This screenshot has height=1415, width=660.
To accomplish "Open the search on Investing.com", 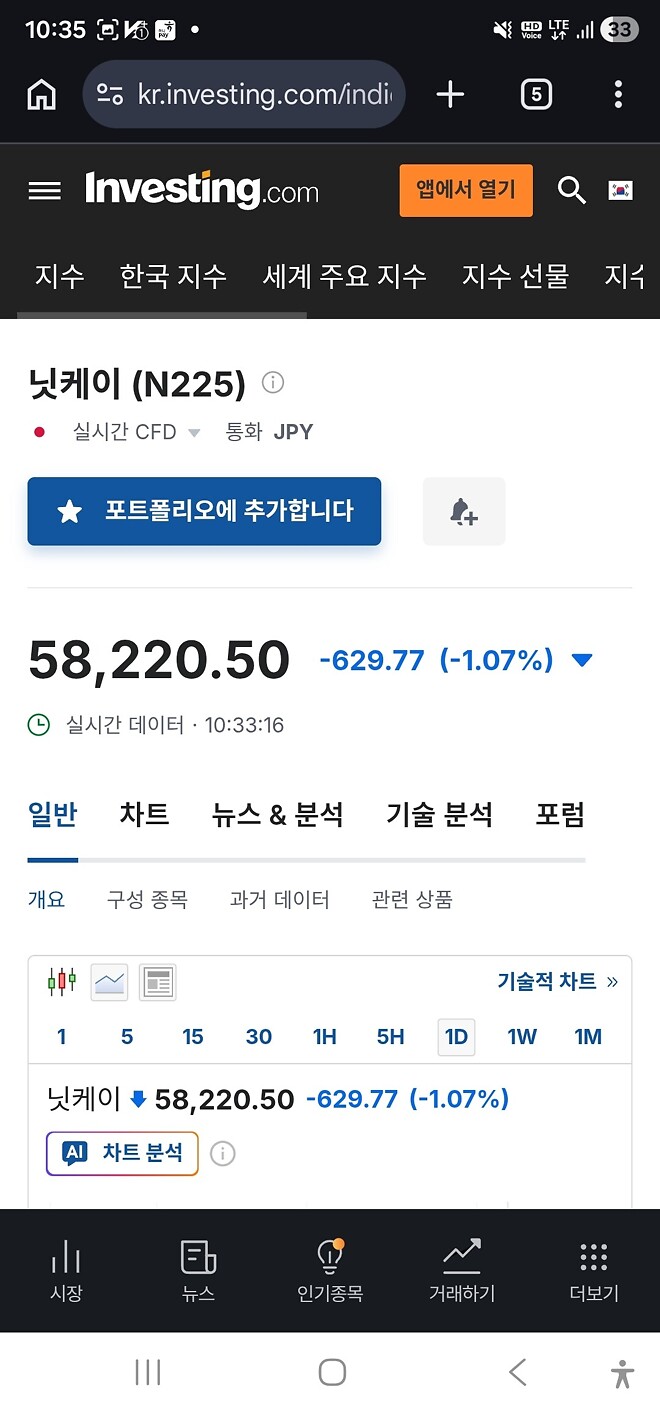I will click(x=571, y=190).
